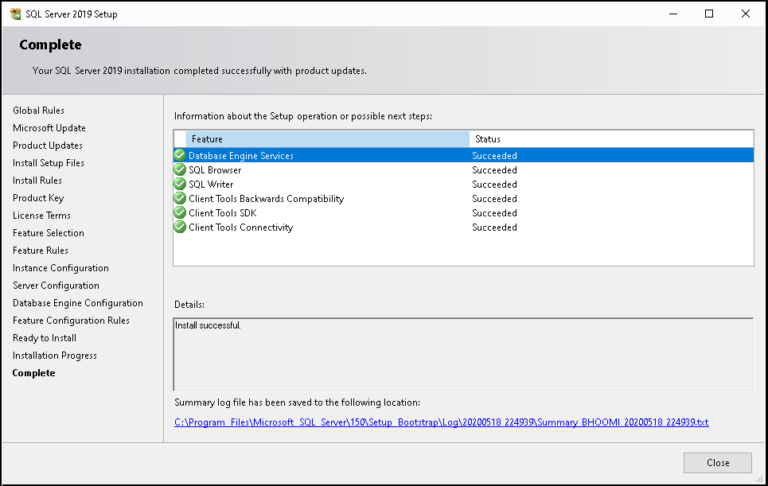Click the green check icon beside Database Engine Services

point(180,155)
